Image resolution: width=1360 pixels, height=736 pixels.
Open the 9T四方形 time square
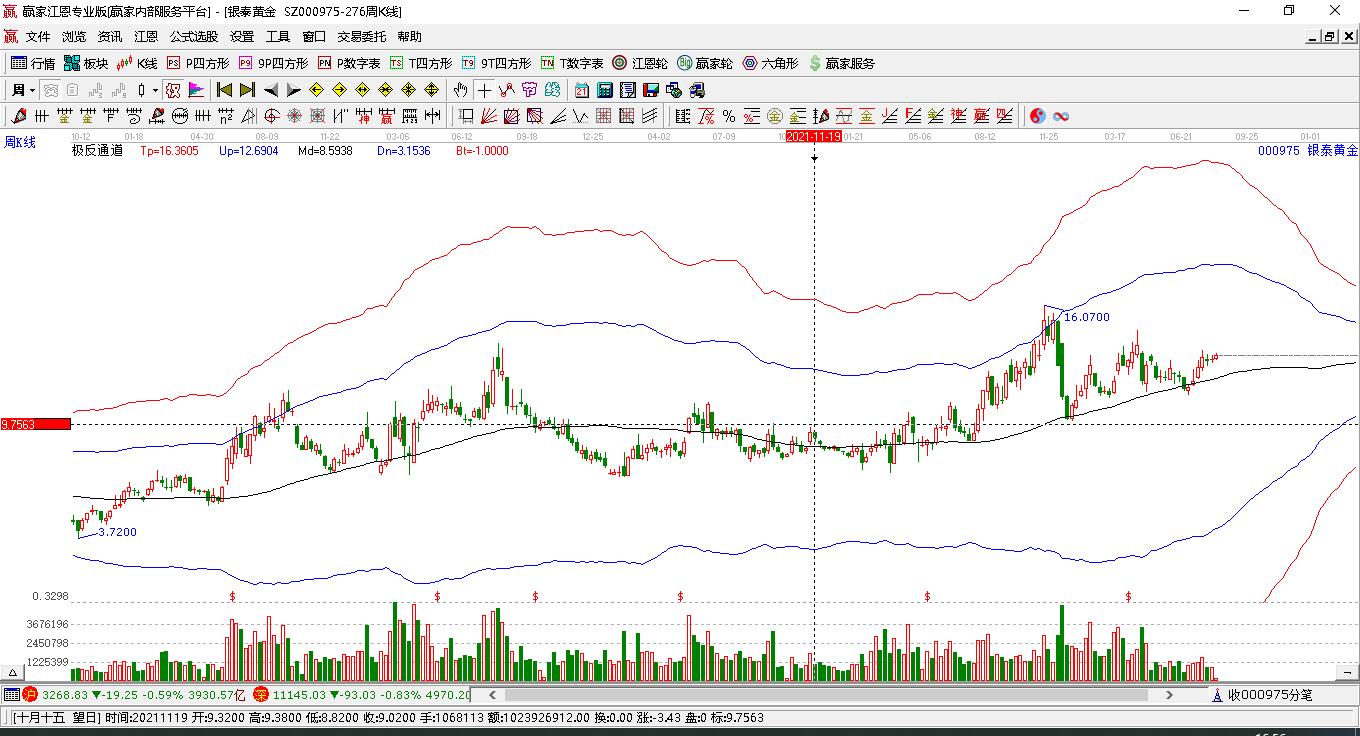pos(496,63)
